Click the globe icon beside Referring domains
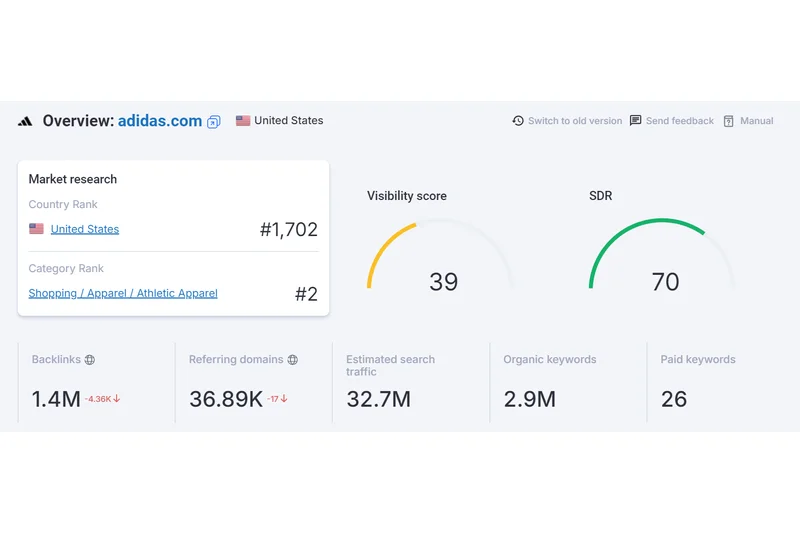Image resolution: width=800 pixels, height=533 pixels. pyautogui.click(x=293, y=360)
